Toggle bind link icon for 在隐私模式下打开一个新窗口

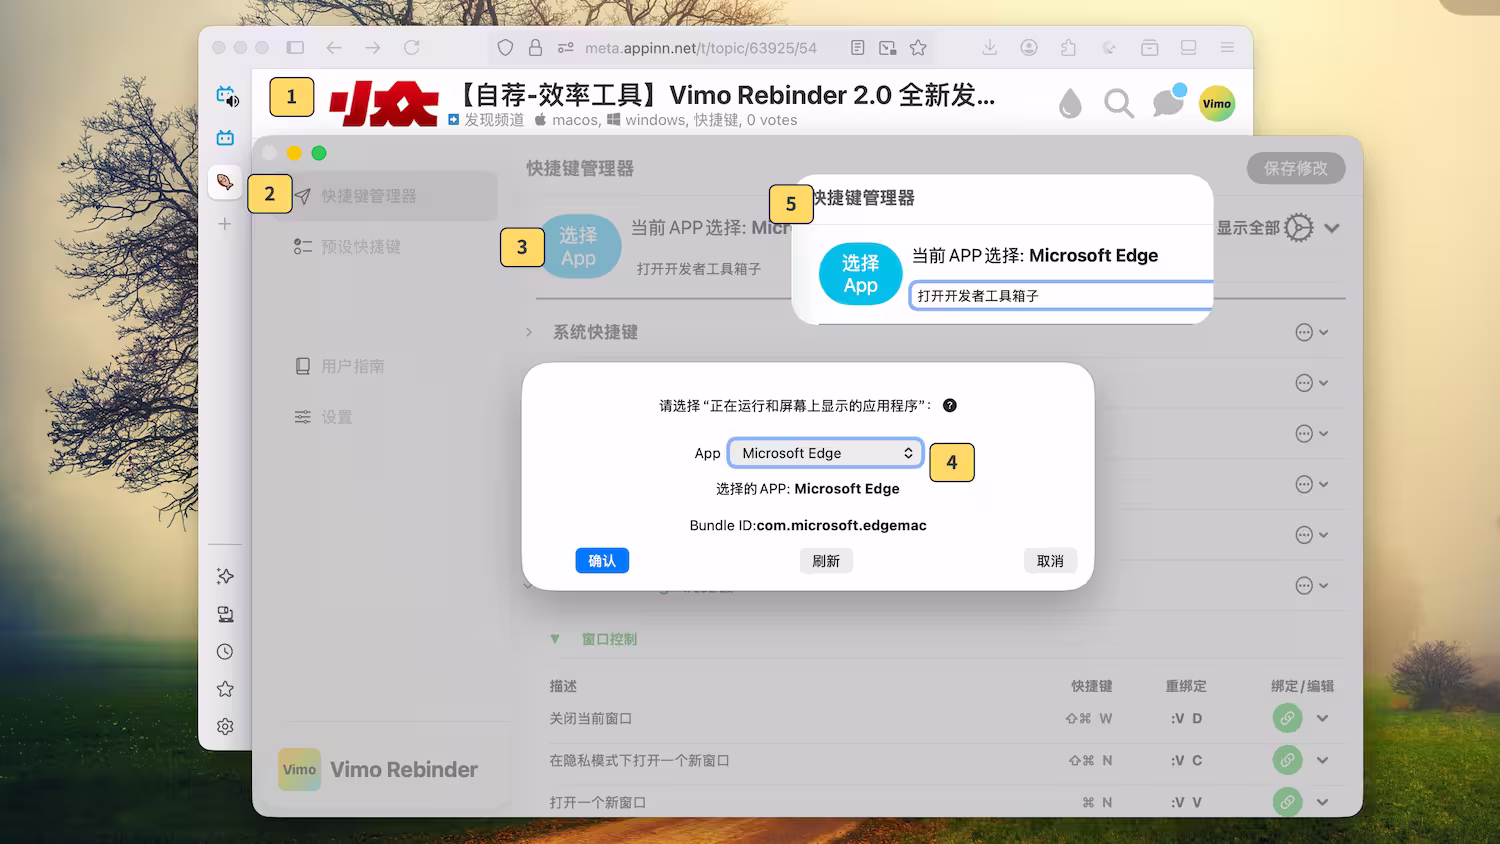(1287, 760)
